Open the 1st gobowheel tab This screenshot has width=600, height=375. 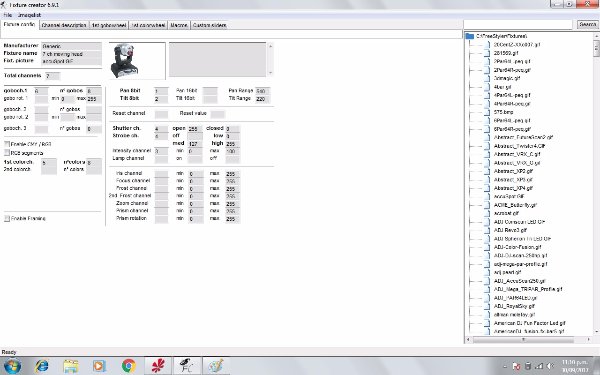[109, 25]
